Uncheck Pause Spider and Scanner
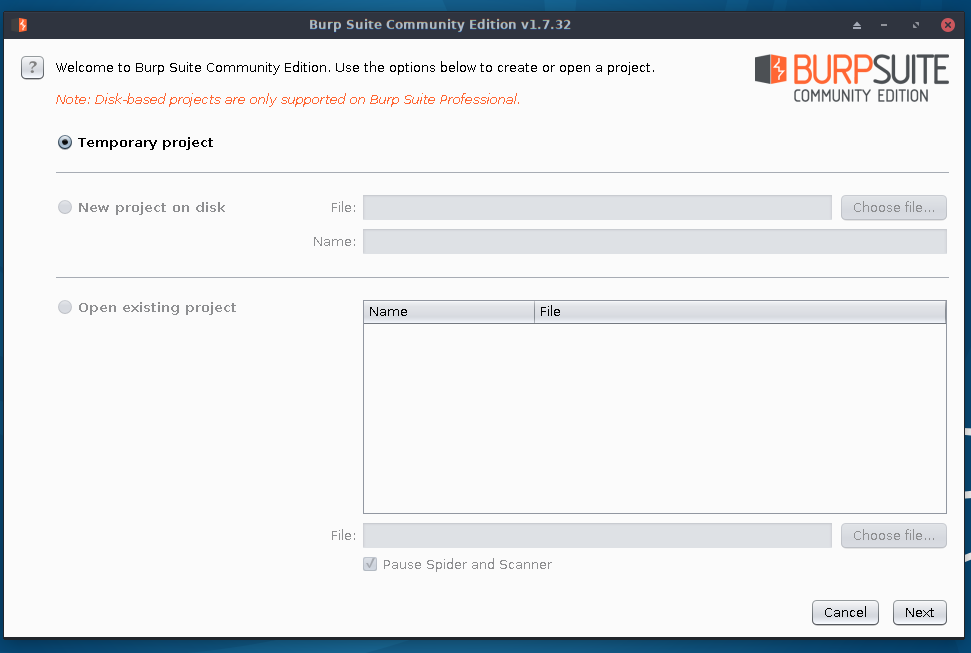 coord(370,564)
